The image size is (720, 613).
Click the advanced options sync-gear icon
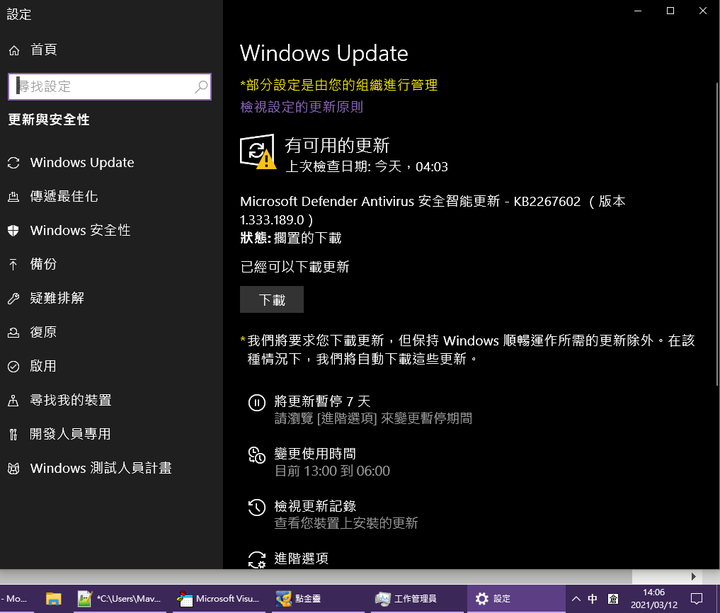(x=257, y=560)
